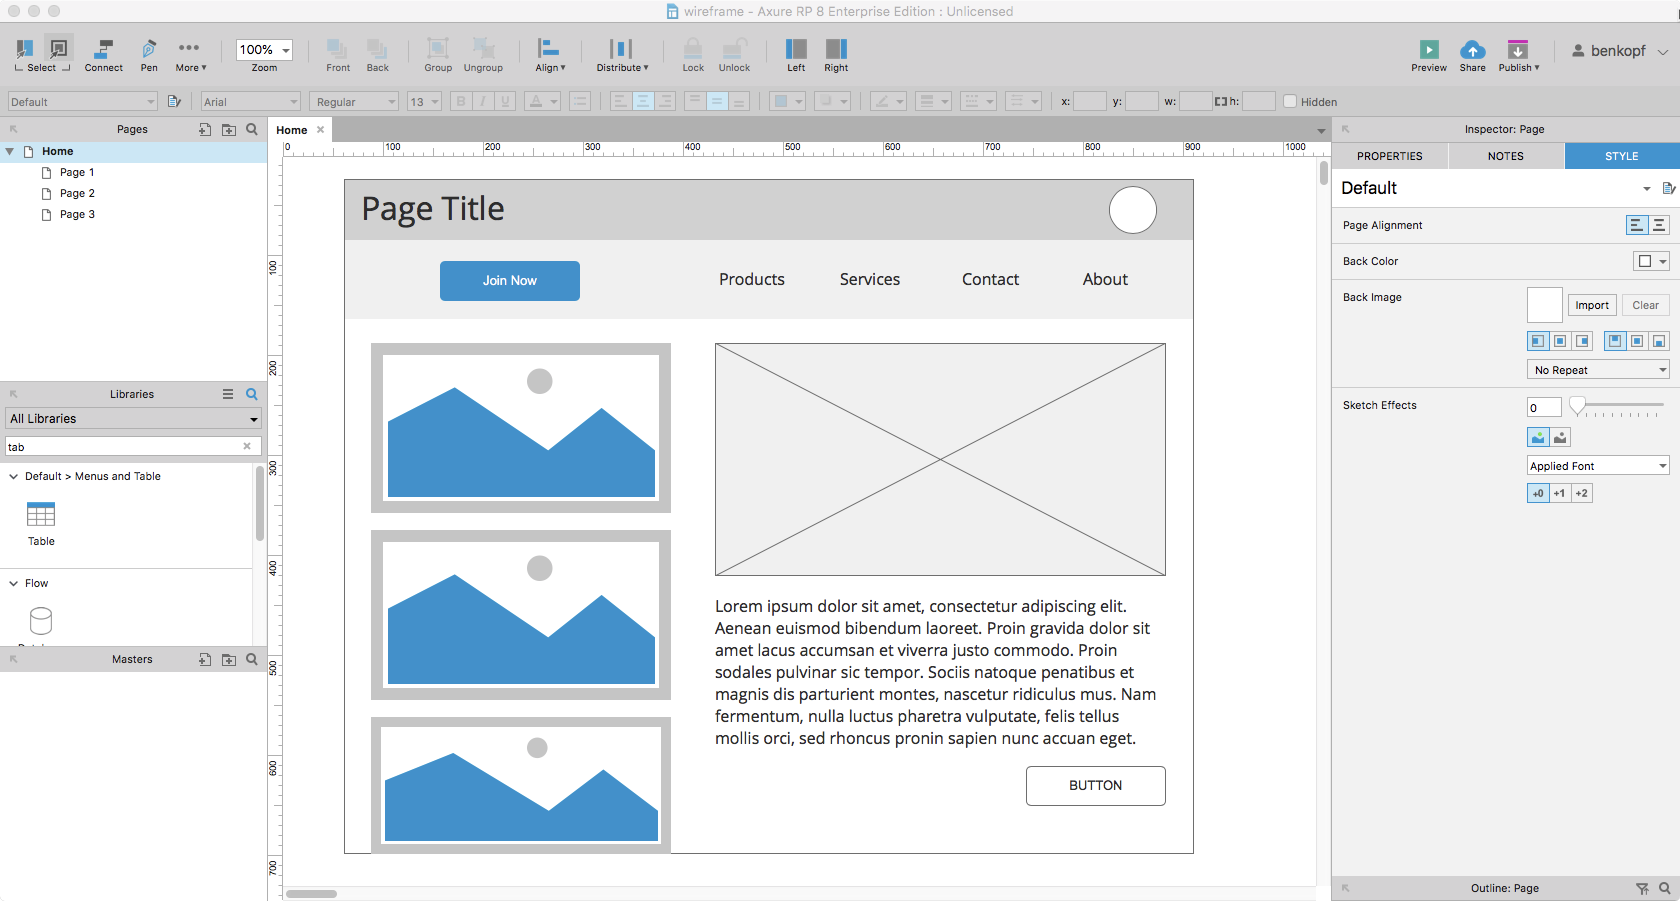
Task: Switch to the NOTES tab in Inspector
Action: click(x=1505, y=156)
